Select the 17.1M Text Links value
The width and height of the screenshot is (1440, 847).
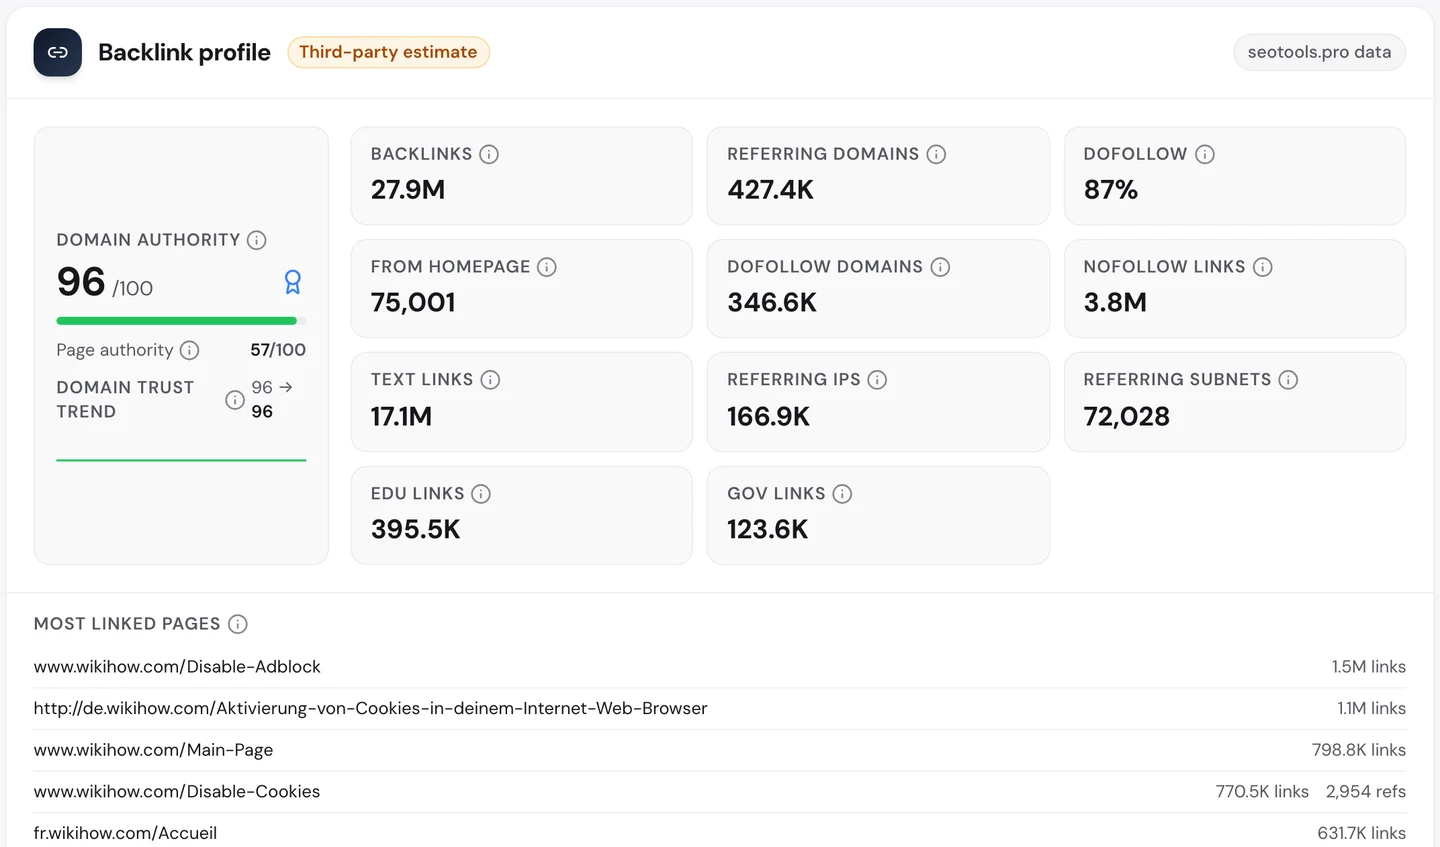(x=401, y=417)
